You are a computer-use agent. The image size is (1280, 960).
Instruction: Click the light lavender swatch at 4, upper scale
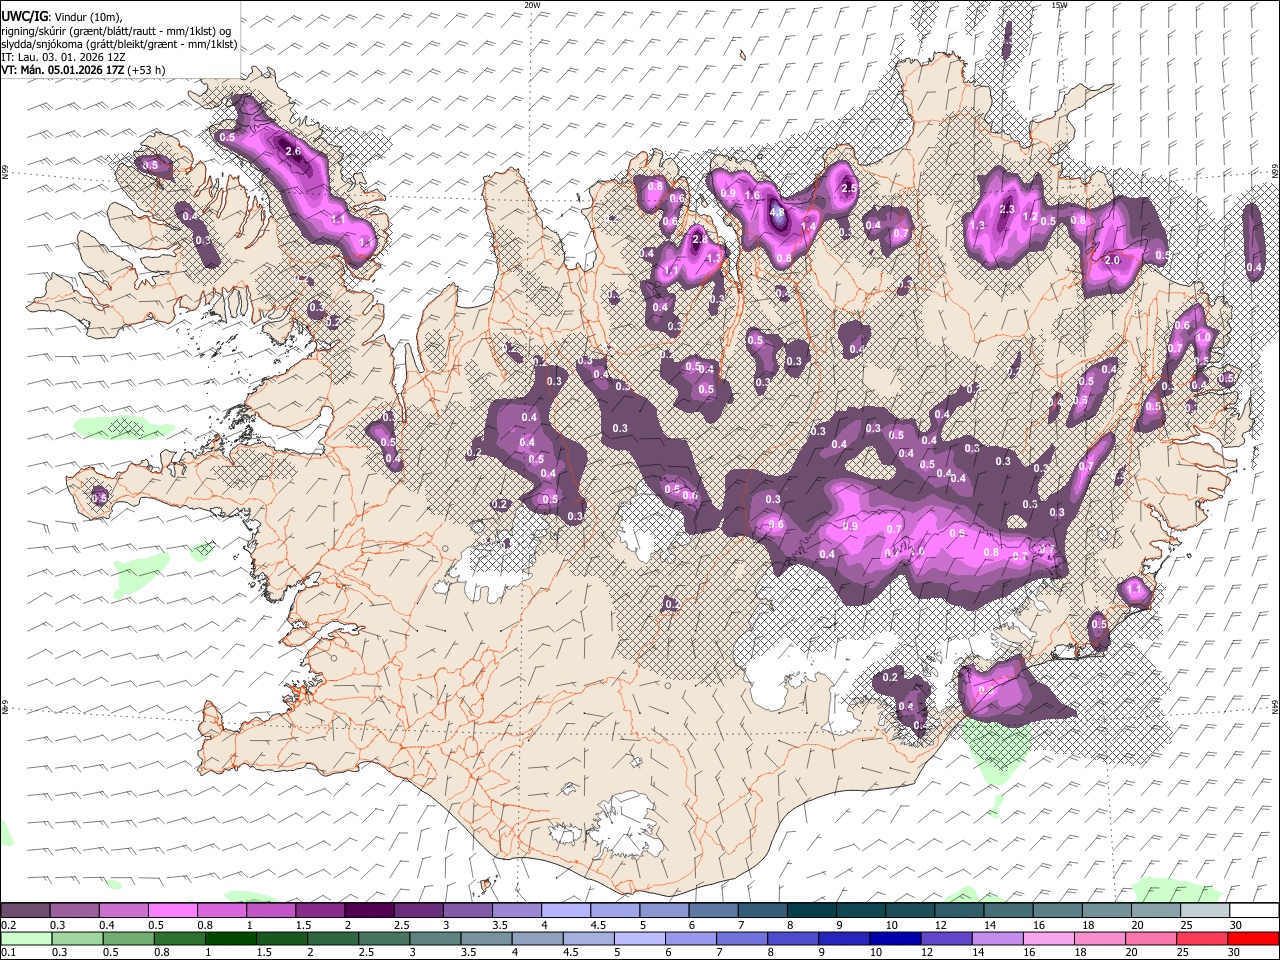point(567,911)
